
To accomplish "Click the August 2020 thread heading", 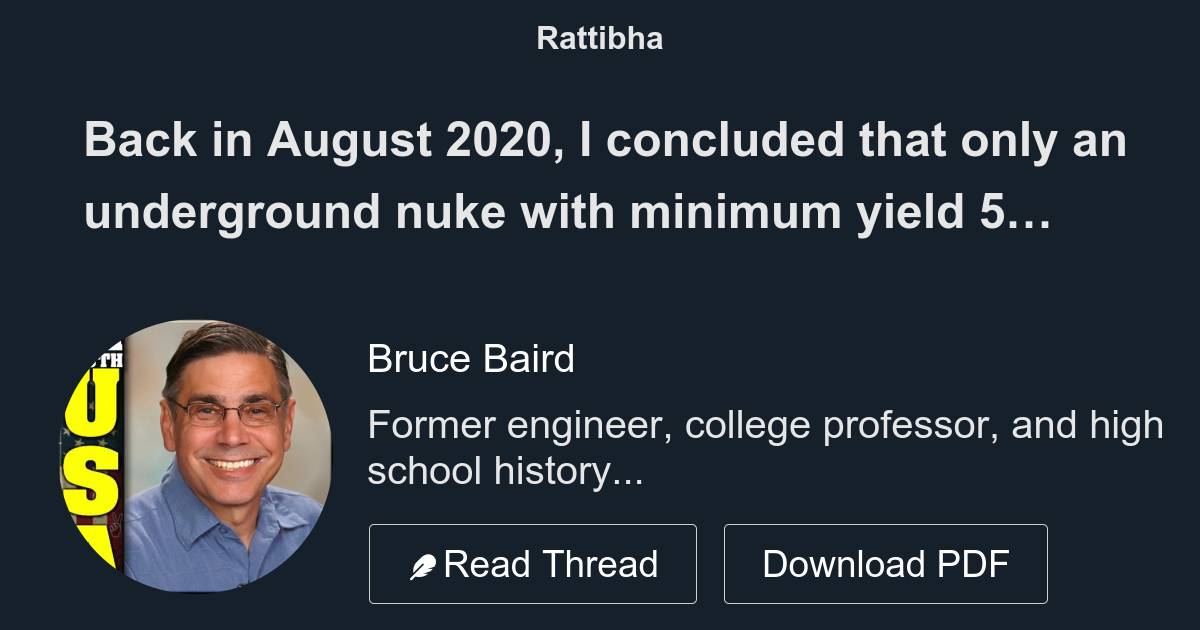I will click(600, 140).
